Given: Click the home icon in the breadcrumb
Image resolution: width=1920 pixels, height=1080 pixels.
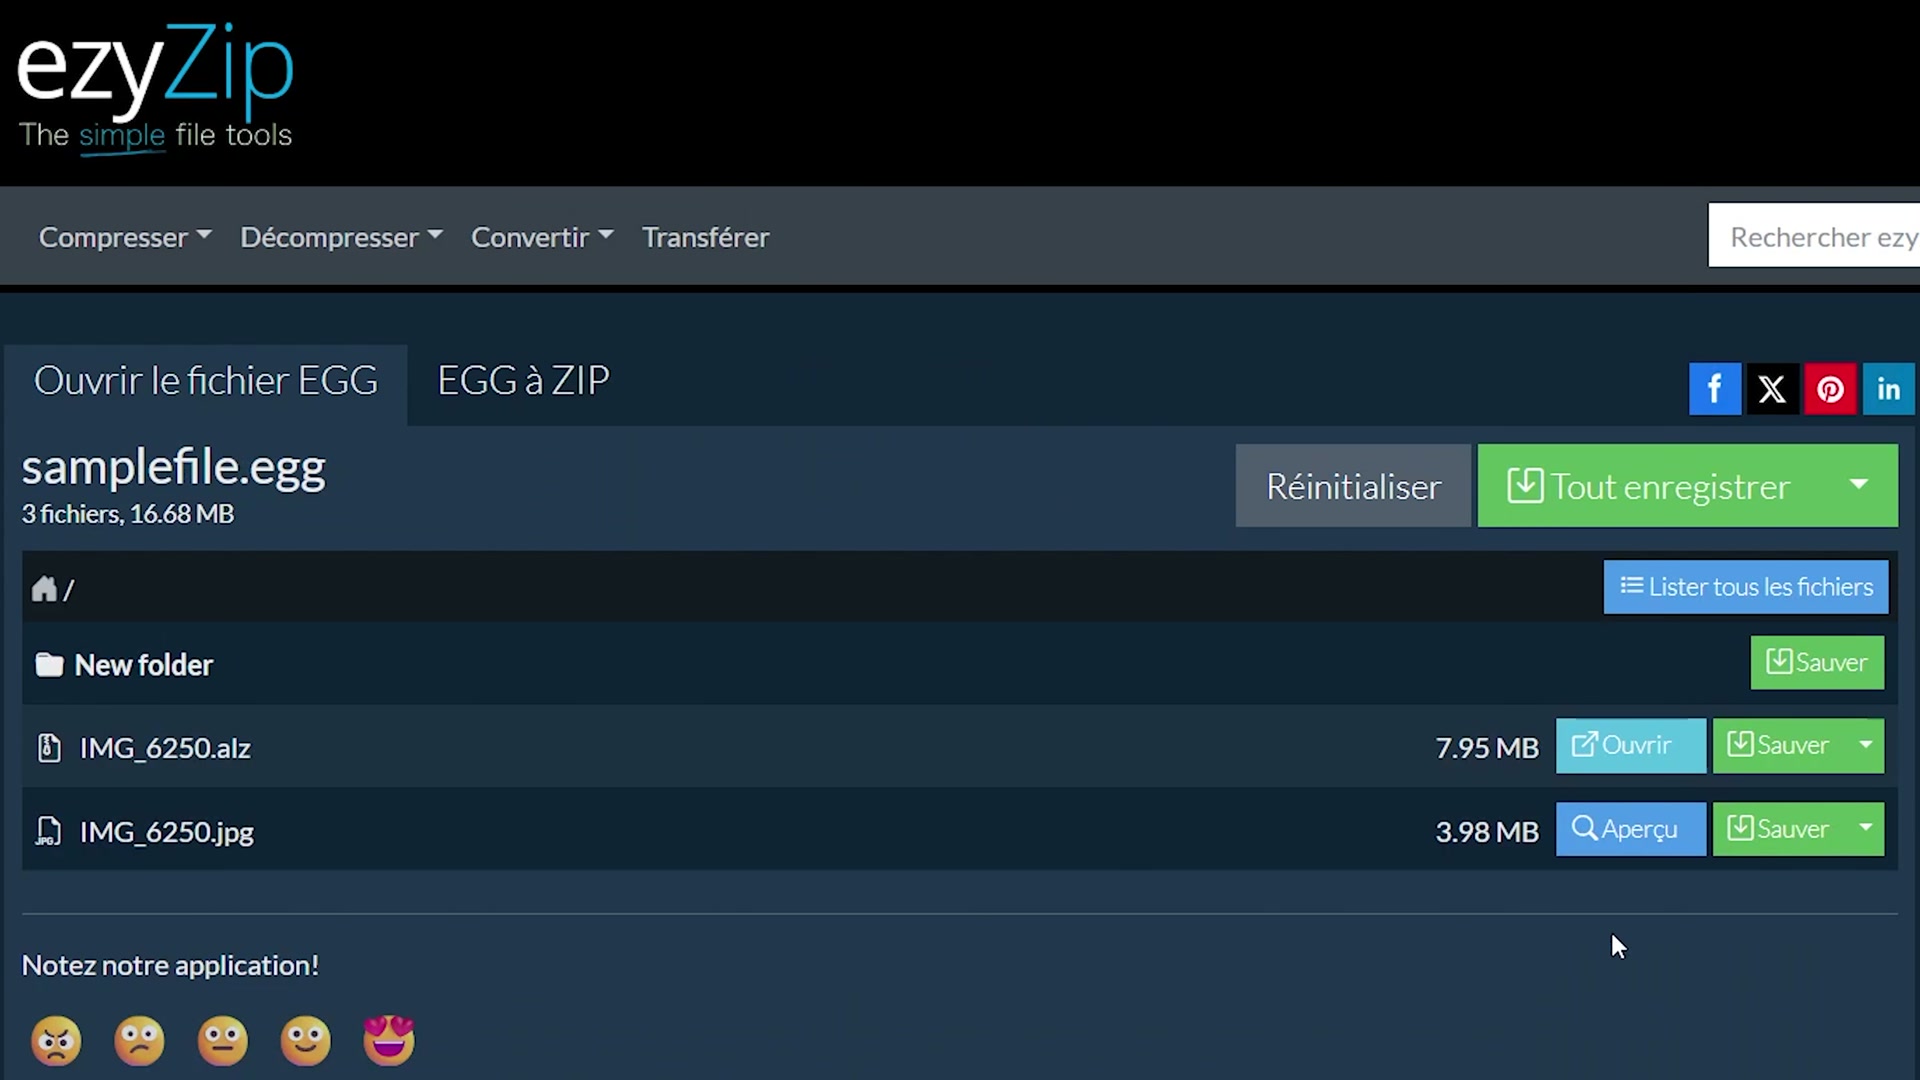Looking at the screenshot, I should 44,589.
